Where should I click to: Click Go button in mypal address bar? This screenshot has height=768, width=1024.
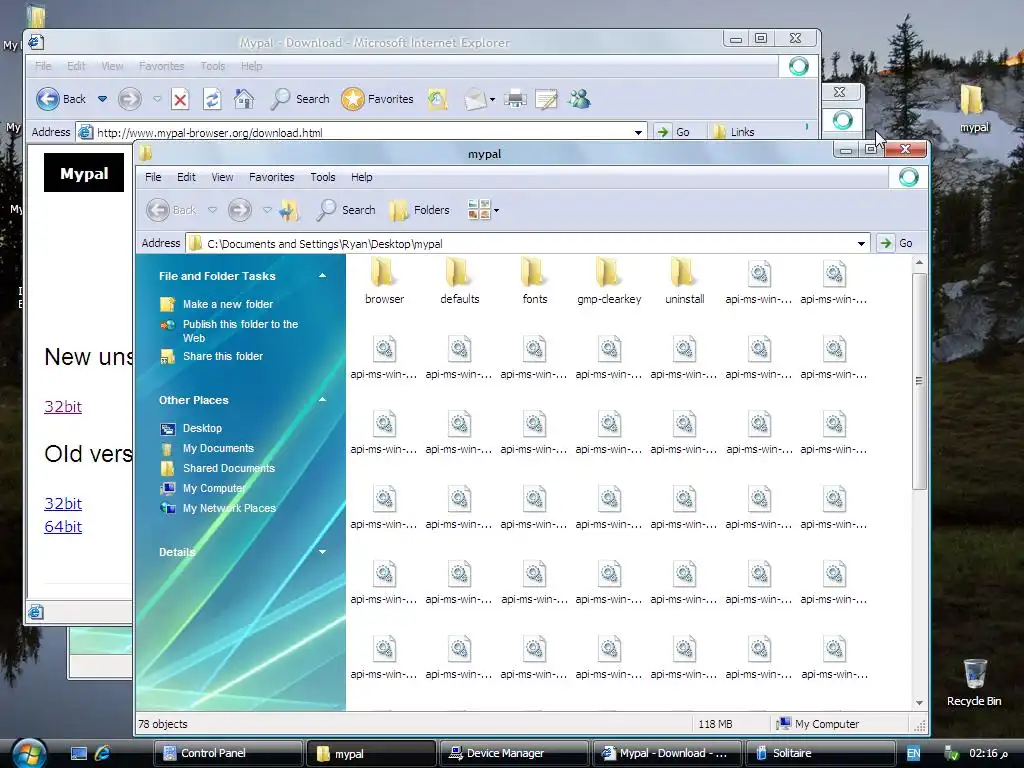[895, 244]
